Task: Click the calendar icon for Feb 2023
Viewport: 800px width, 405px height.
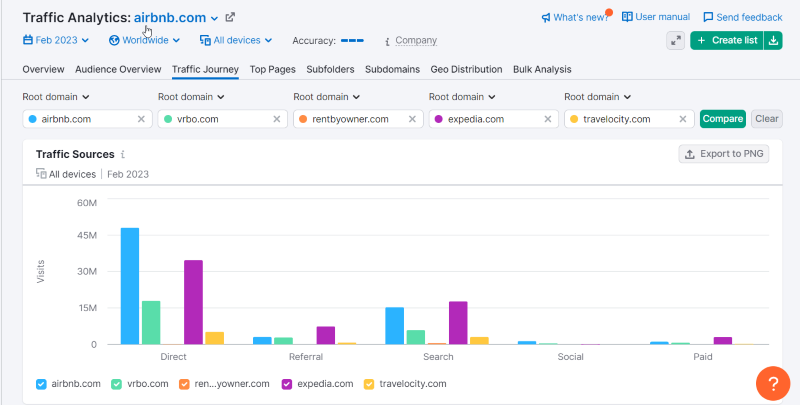Action: click(x=28, y=40)
